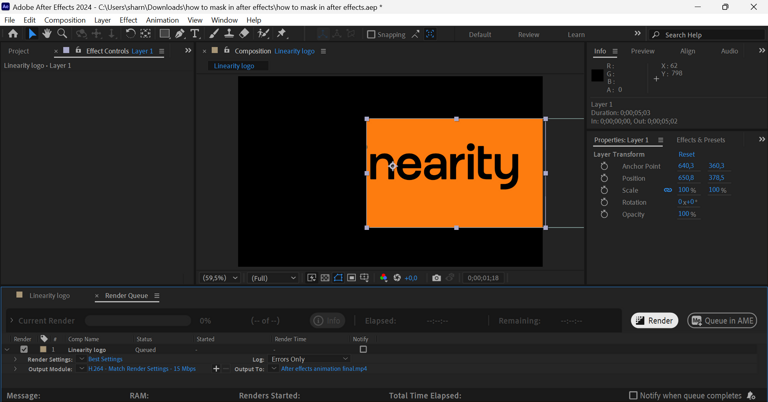This screenshot has width=768, height=402.
Task: Click the notification bell icon
Action: (751, 395)
